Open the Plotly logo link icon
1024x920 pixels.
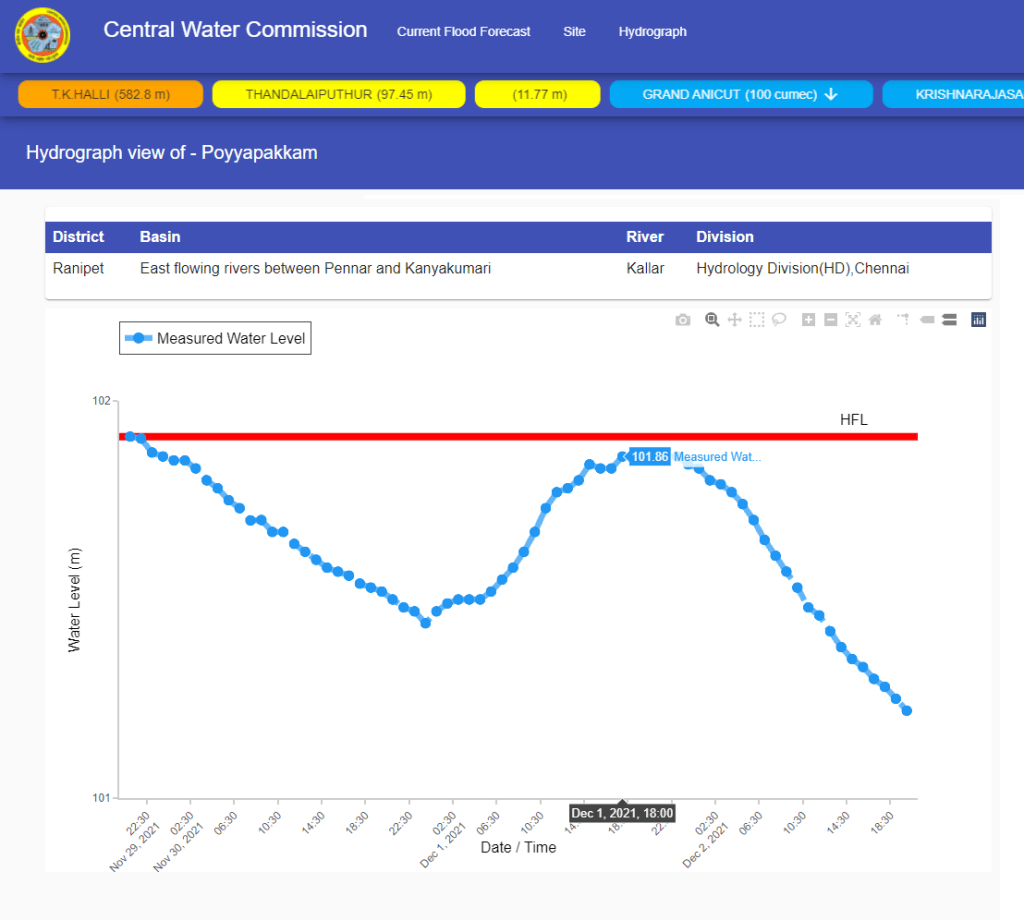pos(979,320)
